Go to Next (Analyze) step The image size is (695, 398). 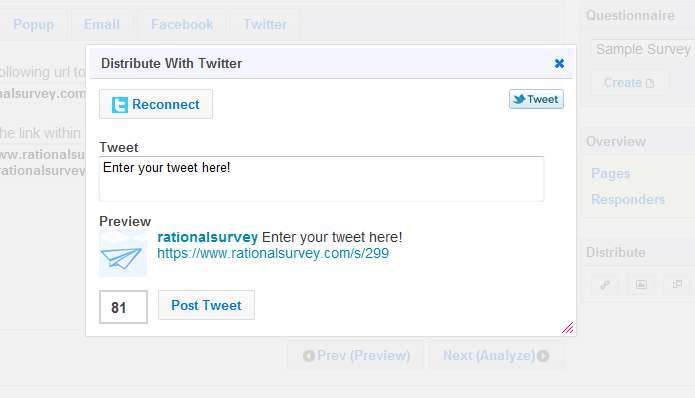(496, 355)
